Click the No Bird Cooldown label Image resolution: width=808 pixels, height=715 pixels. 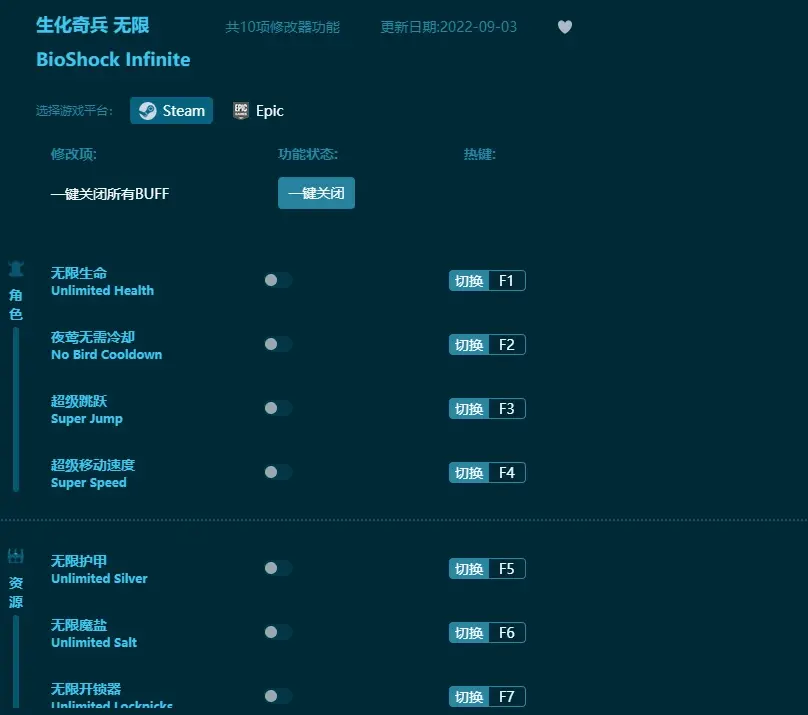[107, 354]
